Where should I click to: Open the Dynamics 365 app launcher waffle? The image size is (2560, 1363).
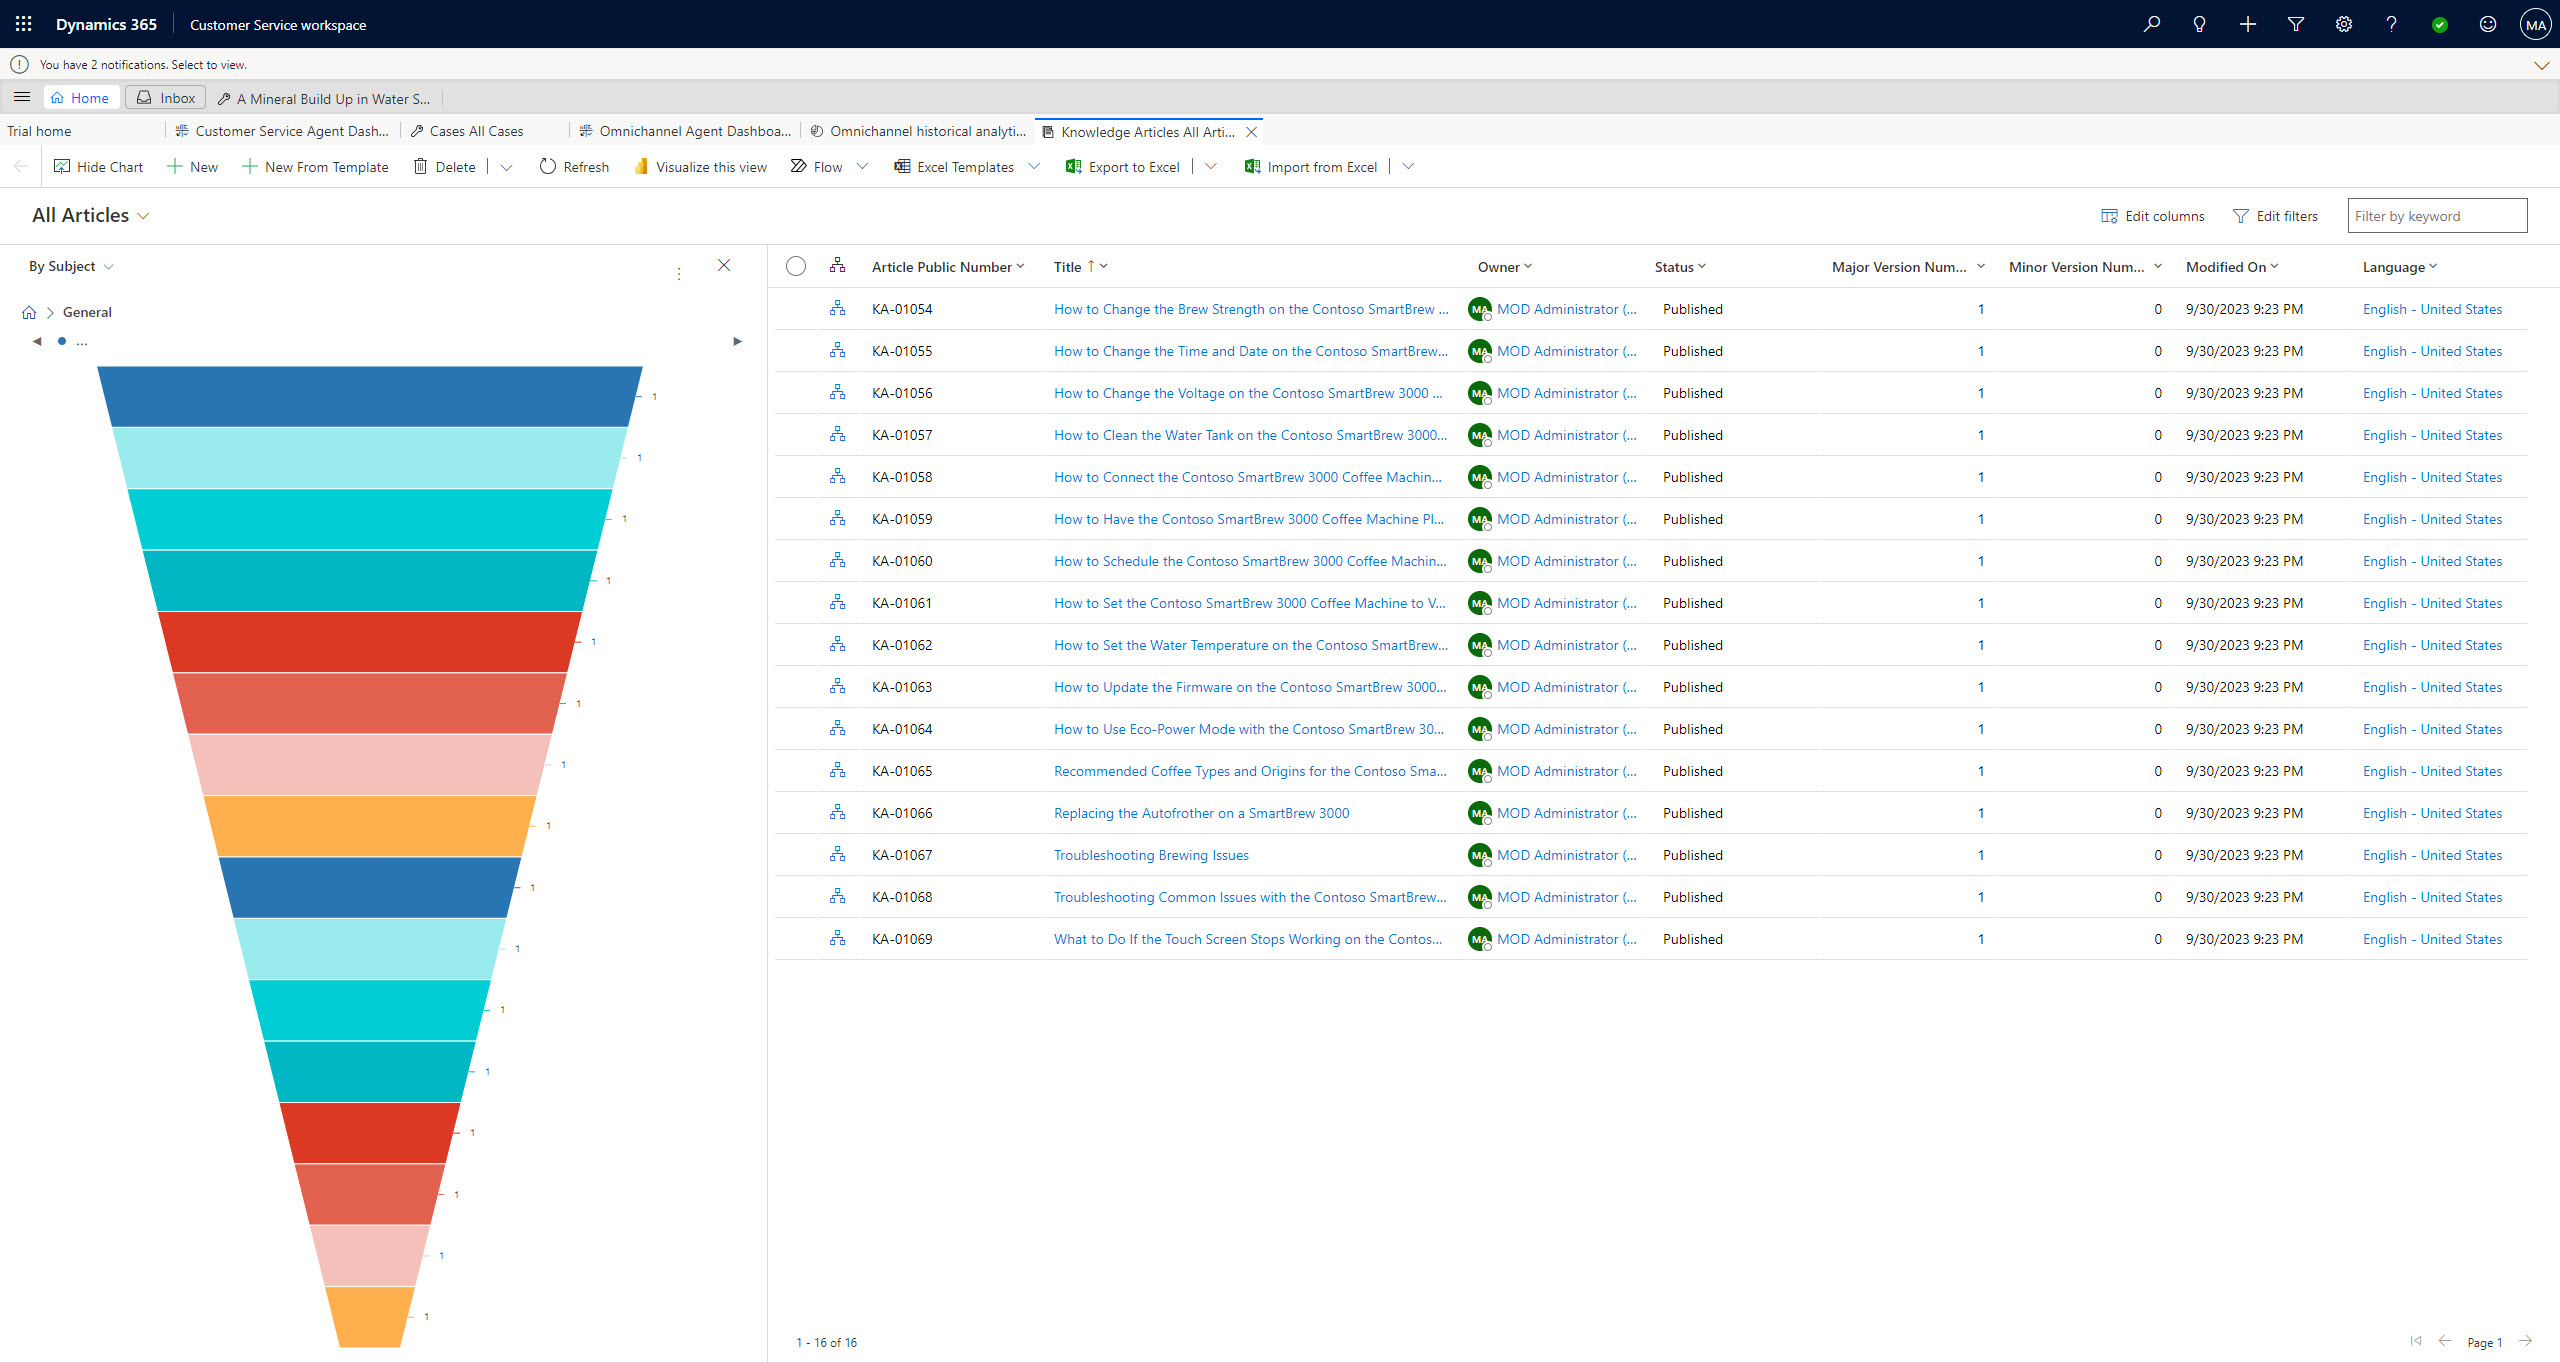[24, 24]
